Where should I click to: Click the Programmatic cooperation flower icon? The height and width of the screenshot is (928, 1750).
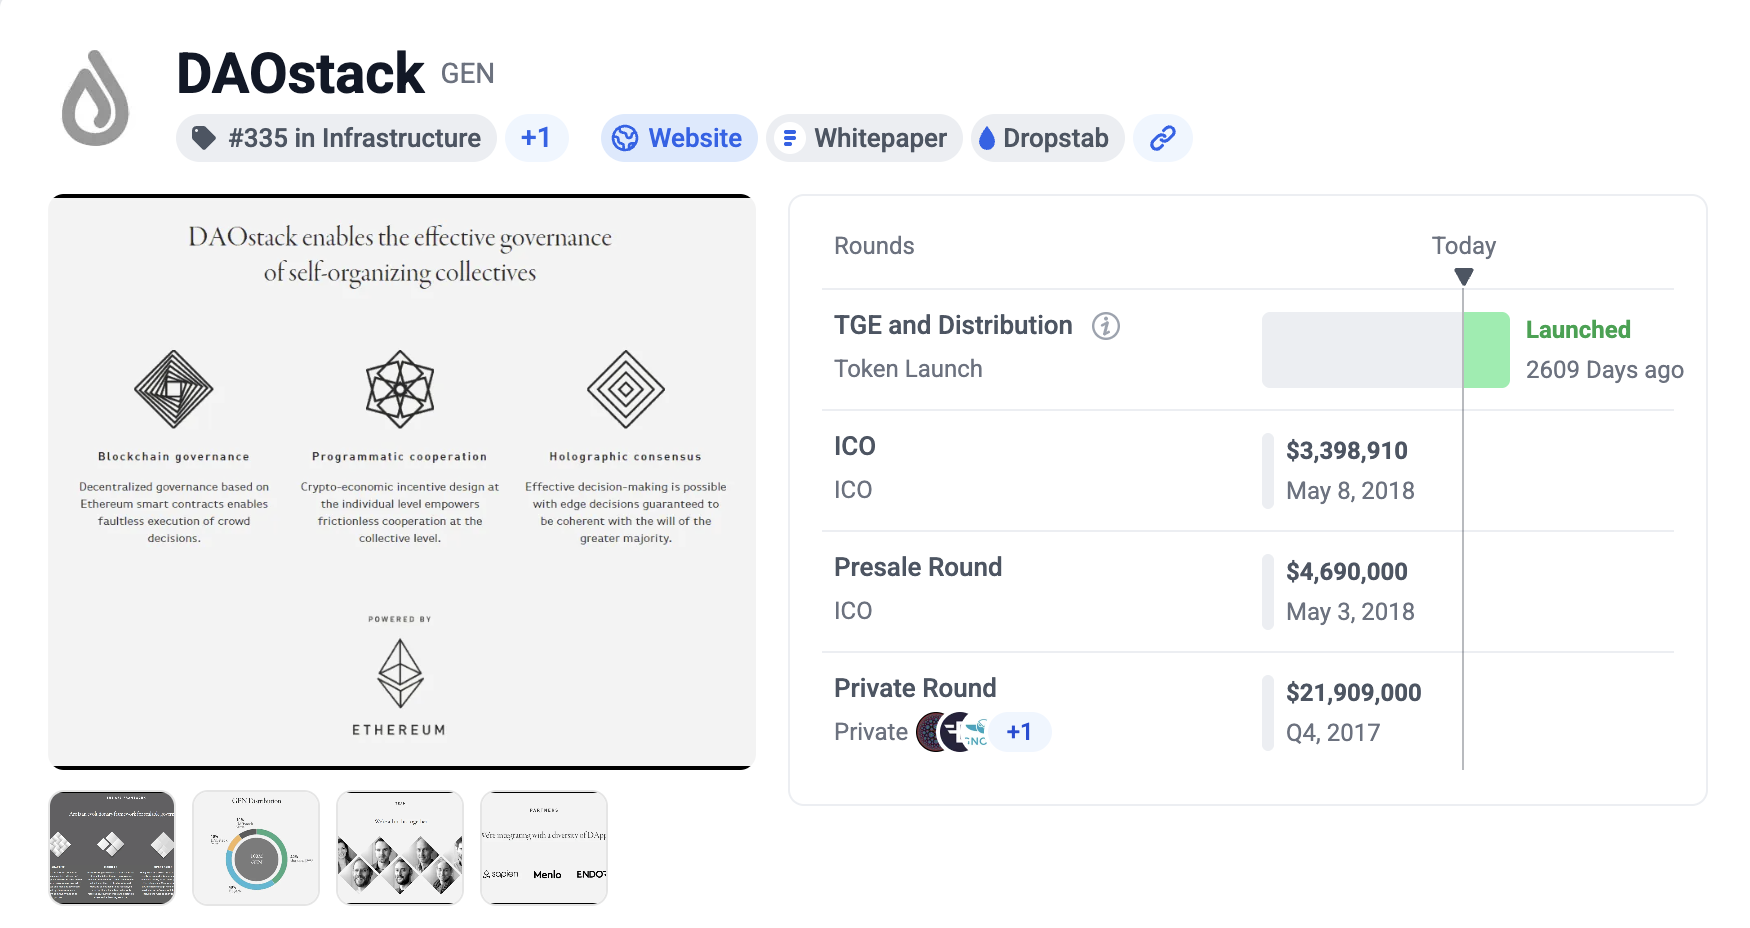pos(399,389)
